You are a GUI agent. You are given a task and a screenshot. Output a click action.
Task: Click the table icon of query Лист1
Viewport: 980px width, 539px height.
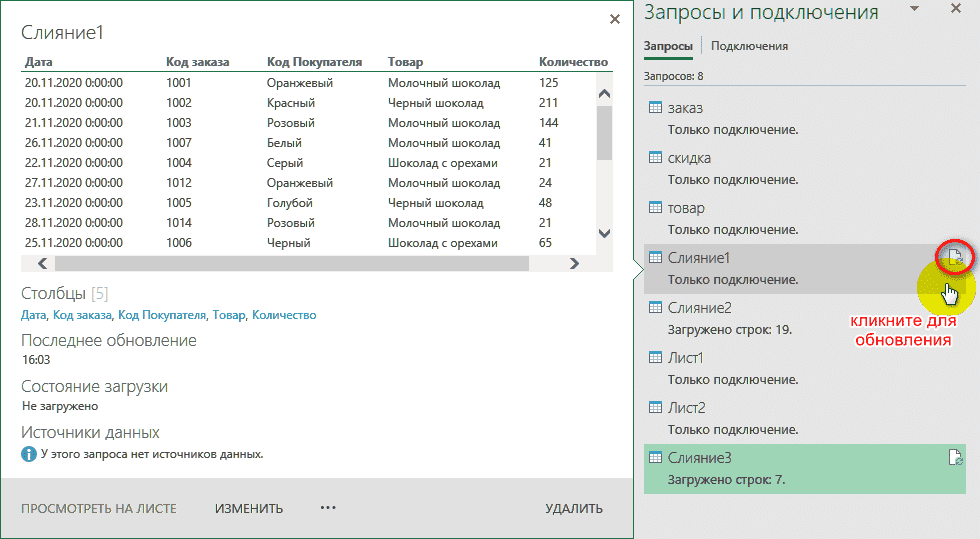click(656, 358)
